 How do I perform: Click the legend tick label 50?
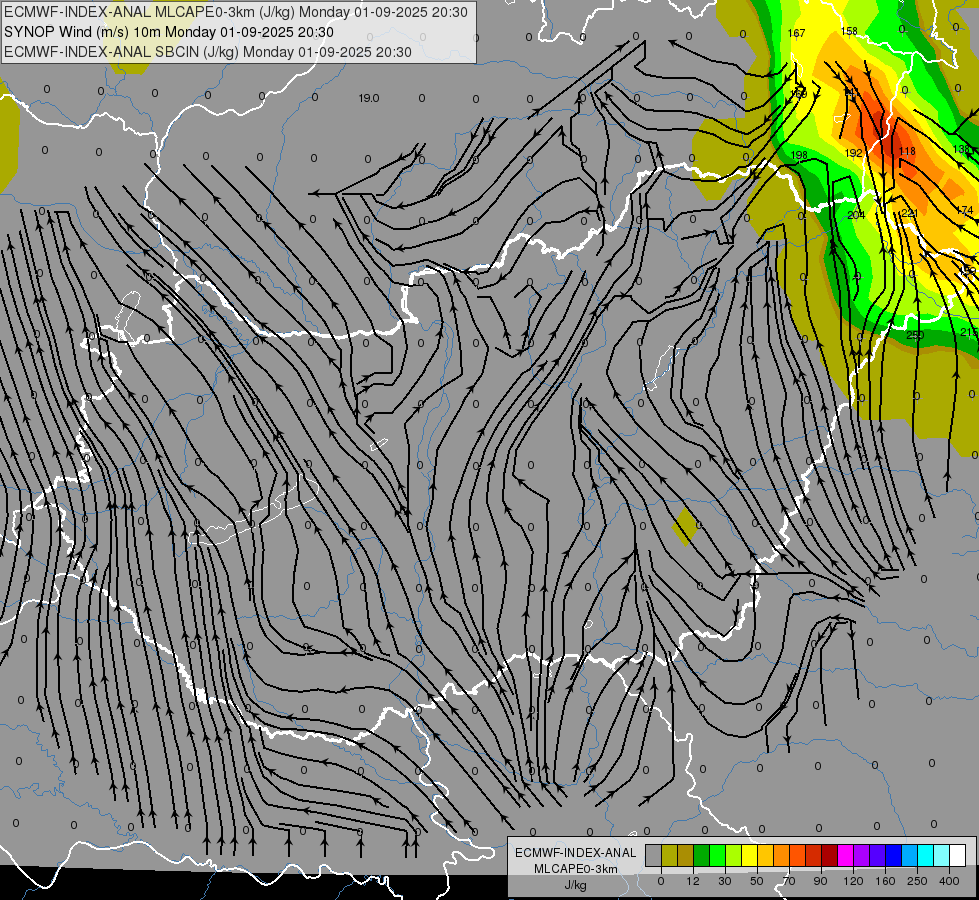[757, 881]
